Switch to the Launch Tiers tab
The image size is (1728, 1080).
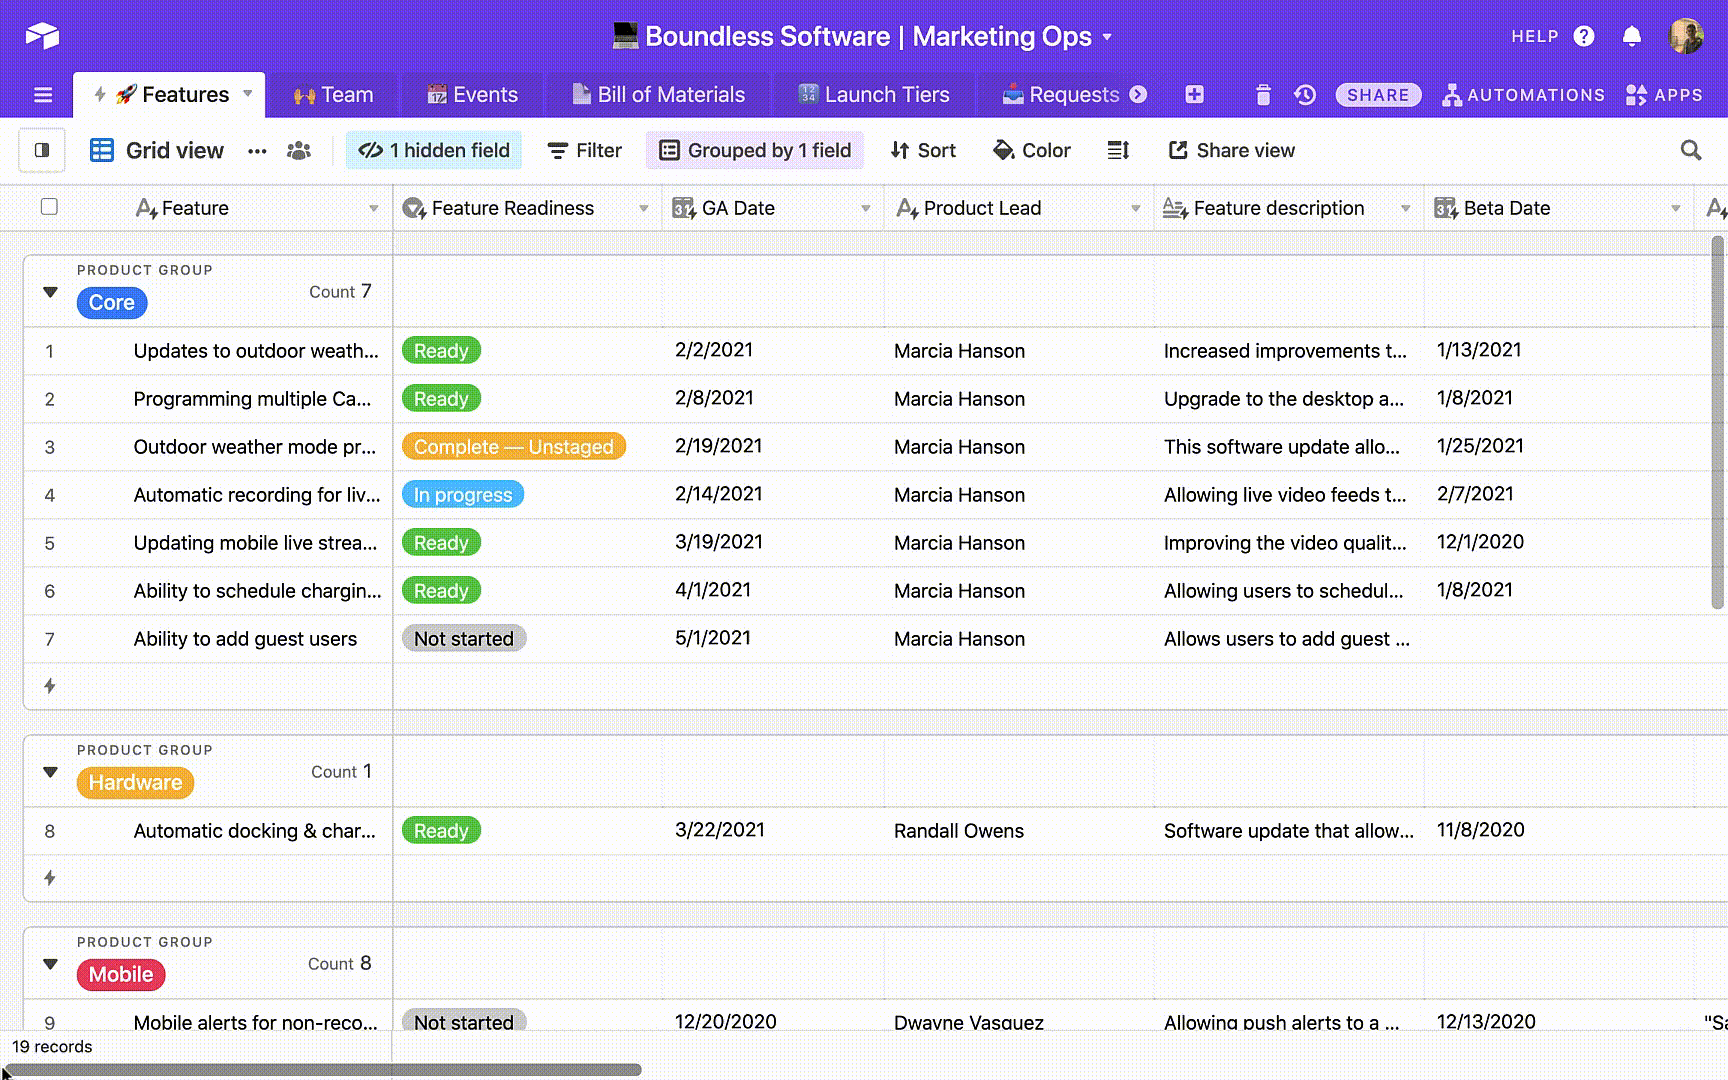click(x=874, y=95)
